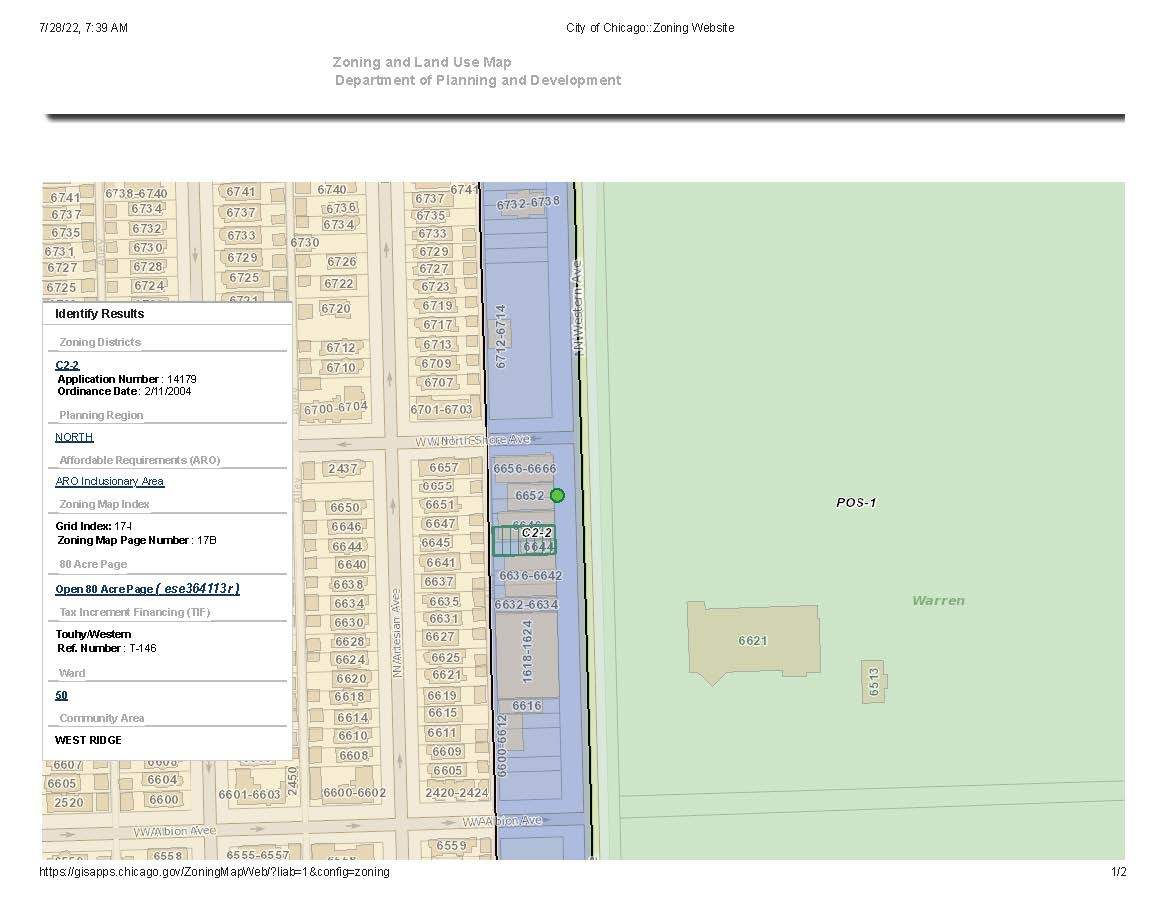
Task: Select building 6621 in Warren Park
Action: (x=753, y=641)
